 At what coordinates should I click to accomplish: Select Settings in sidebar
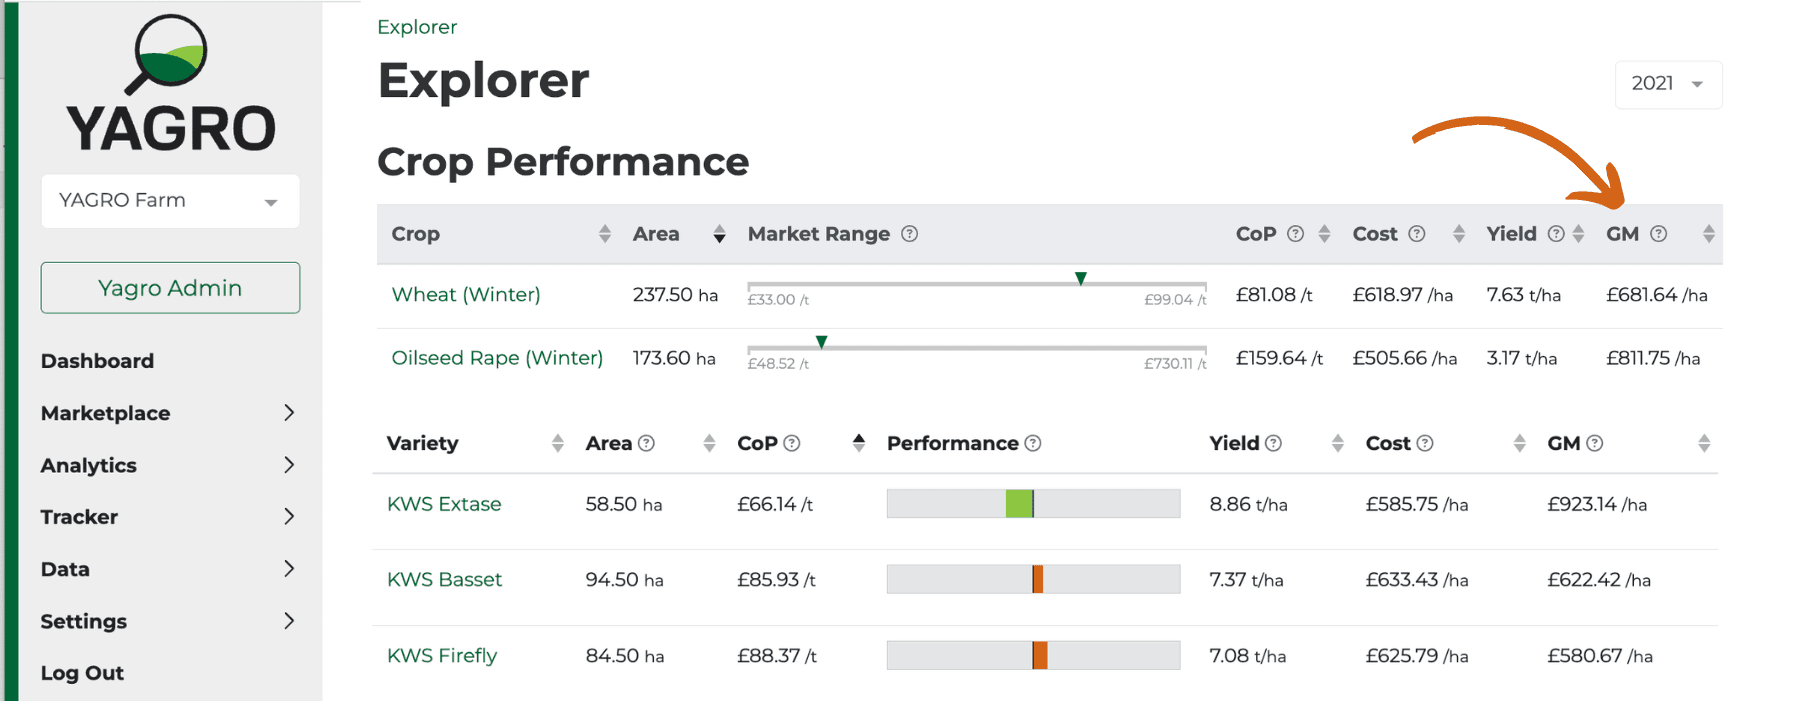[83, 621]
